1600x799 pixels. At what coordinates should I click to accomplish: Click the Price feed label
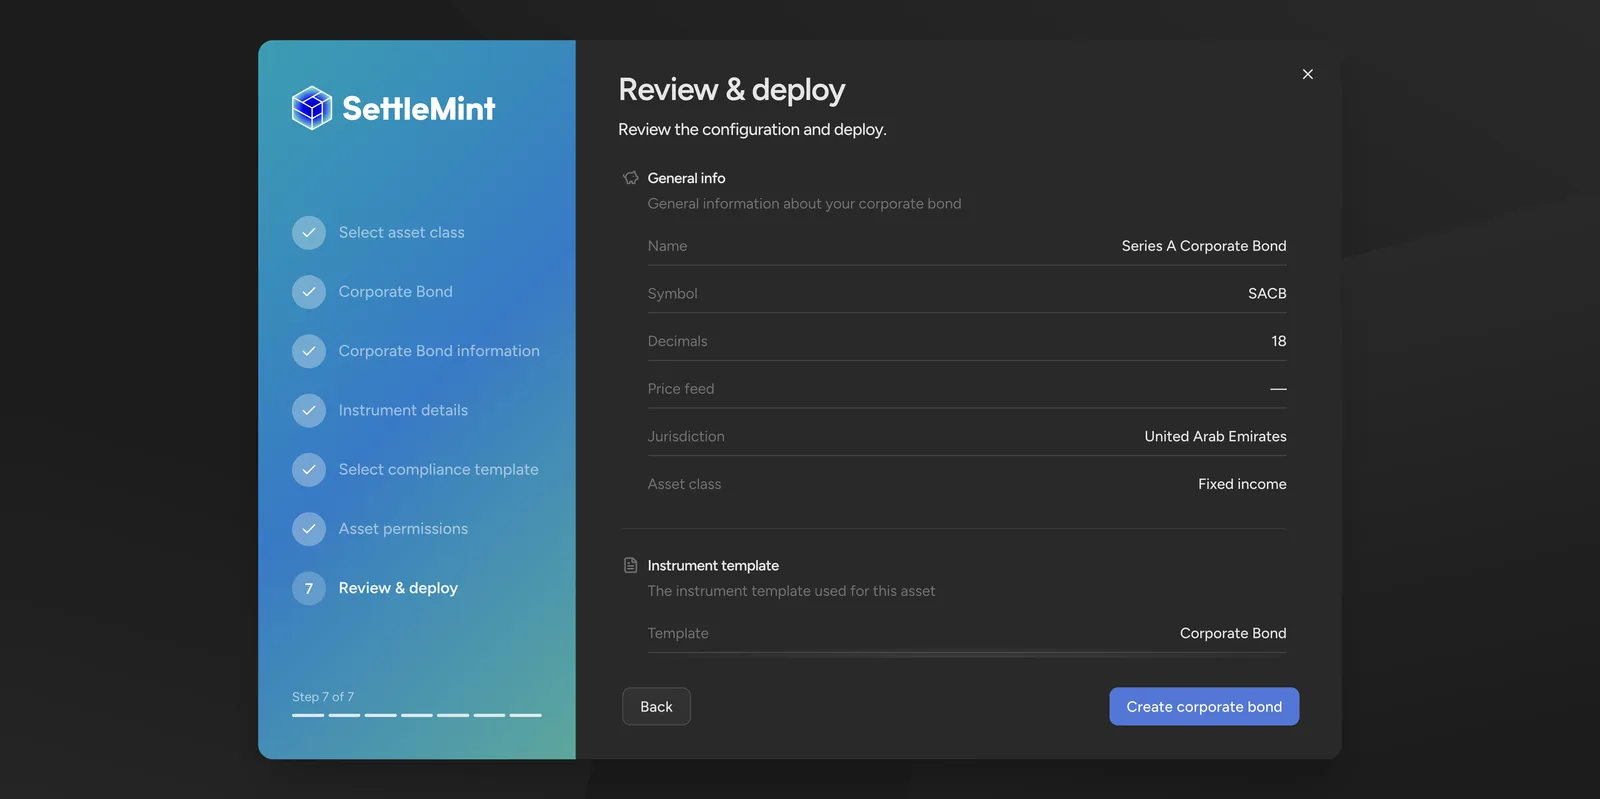tap(681, 389)
